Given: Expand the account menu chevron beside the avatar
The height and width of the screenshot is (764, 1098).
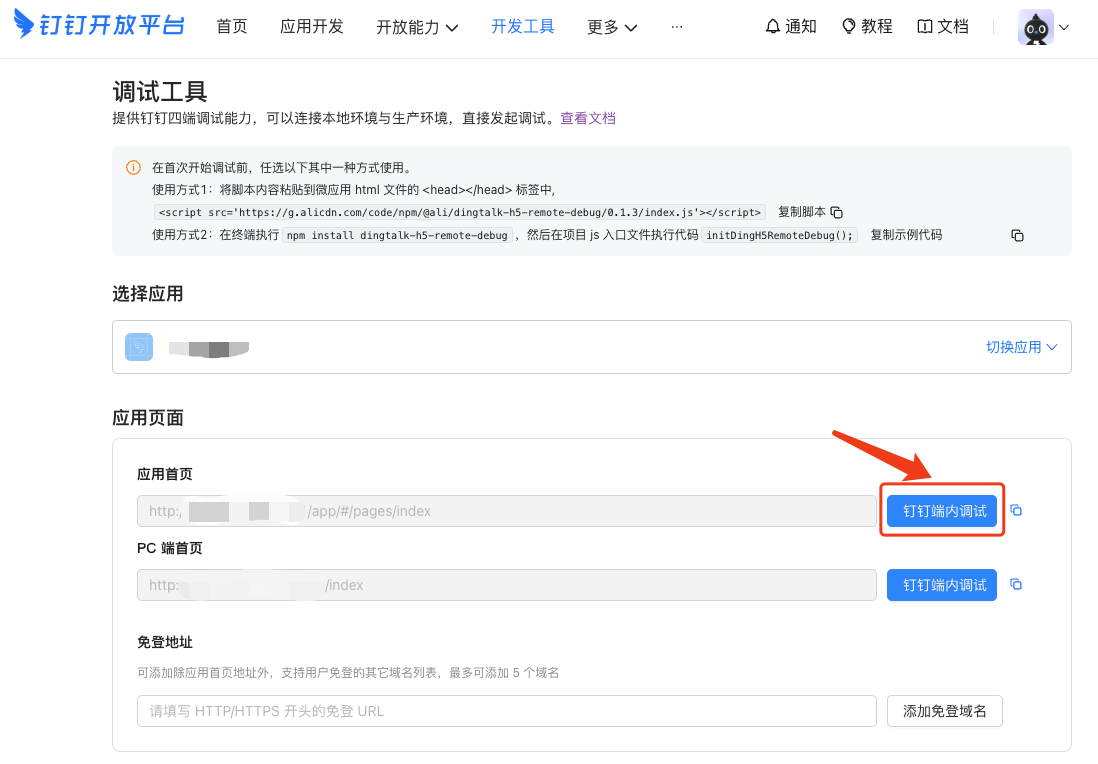Looking at the screenshot, I should 1064,27.
